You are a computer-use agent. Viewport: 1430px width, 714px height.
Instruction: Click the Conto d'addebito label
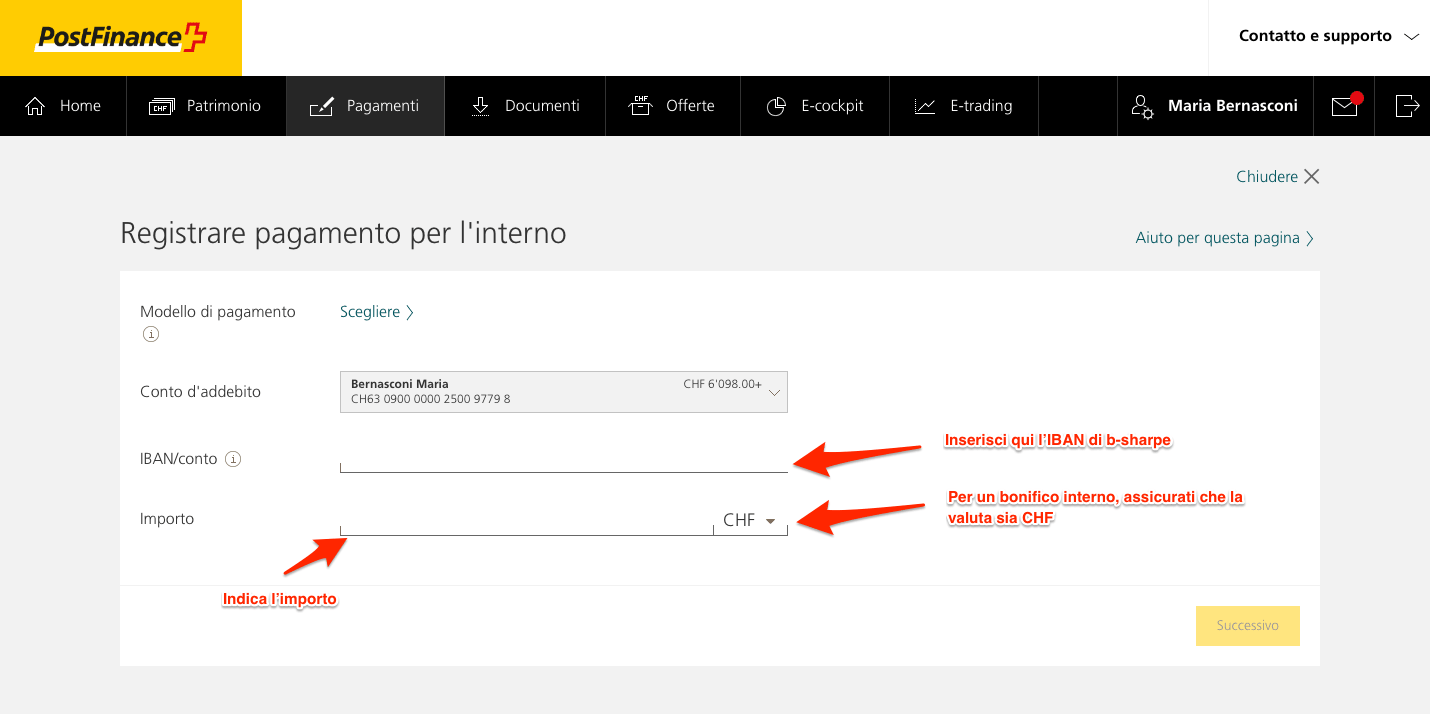tap(200, 392)
